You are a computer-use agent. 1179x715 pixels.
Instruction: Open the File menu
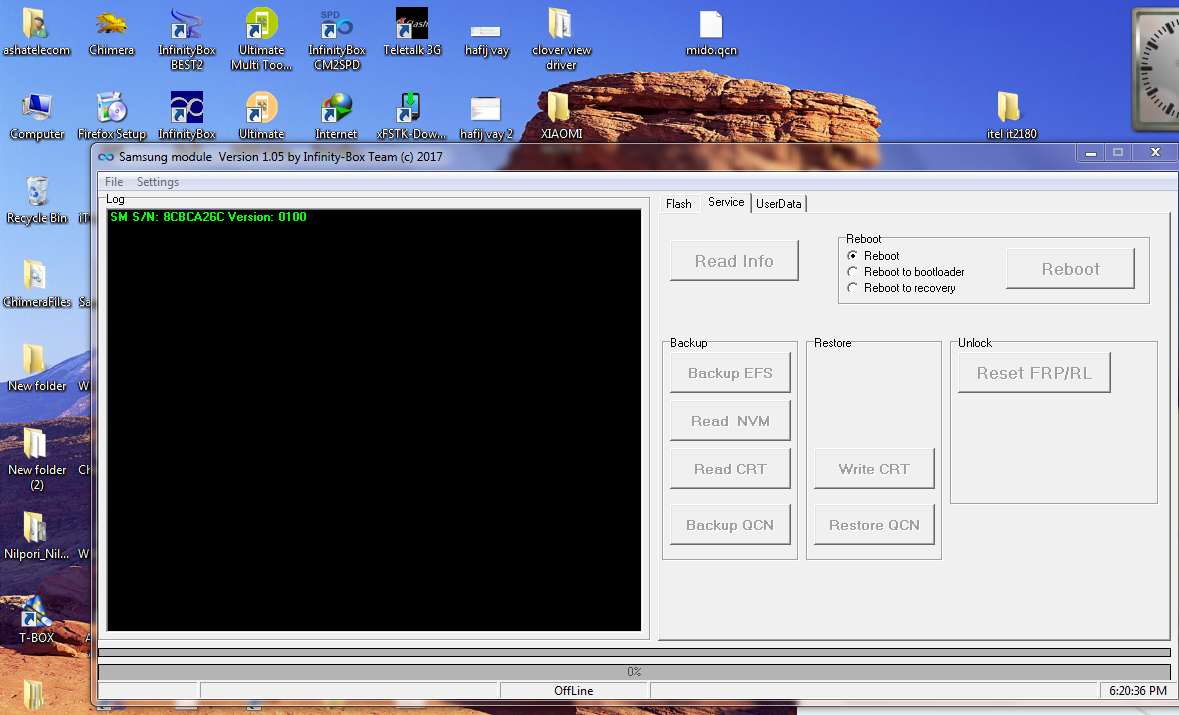pos(114,182)
